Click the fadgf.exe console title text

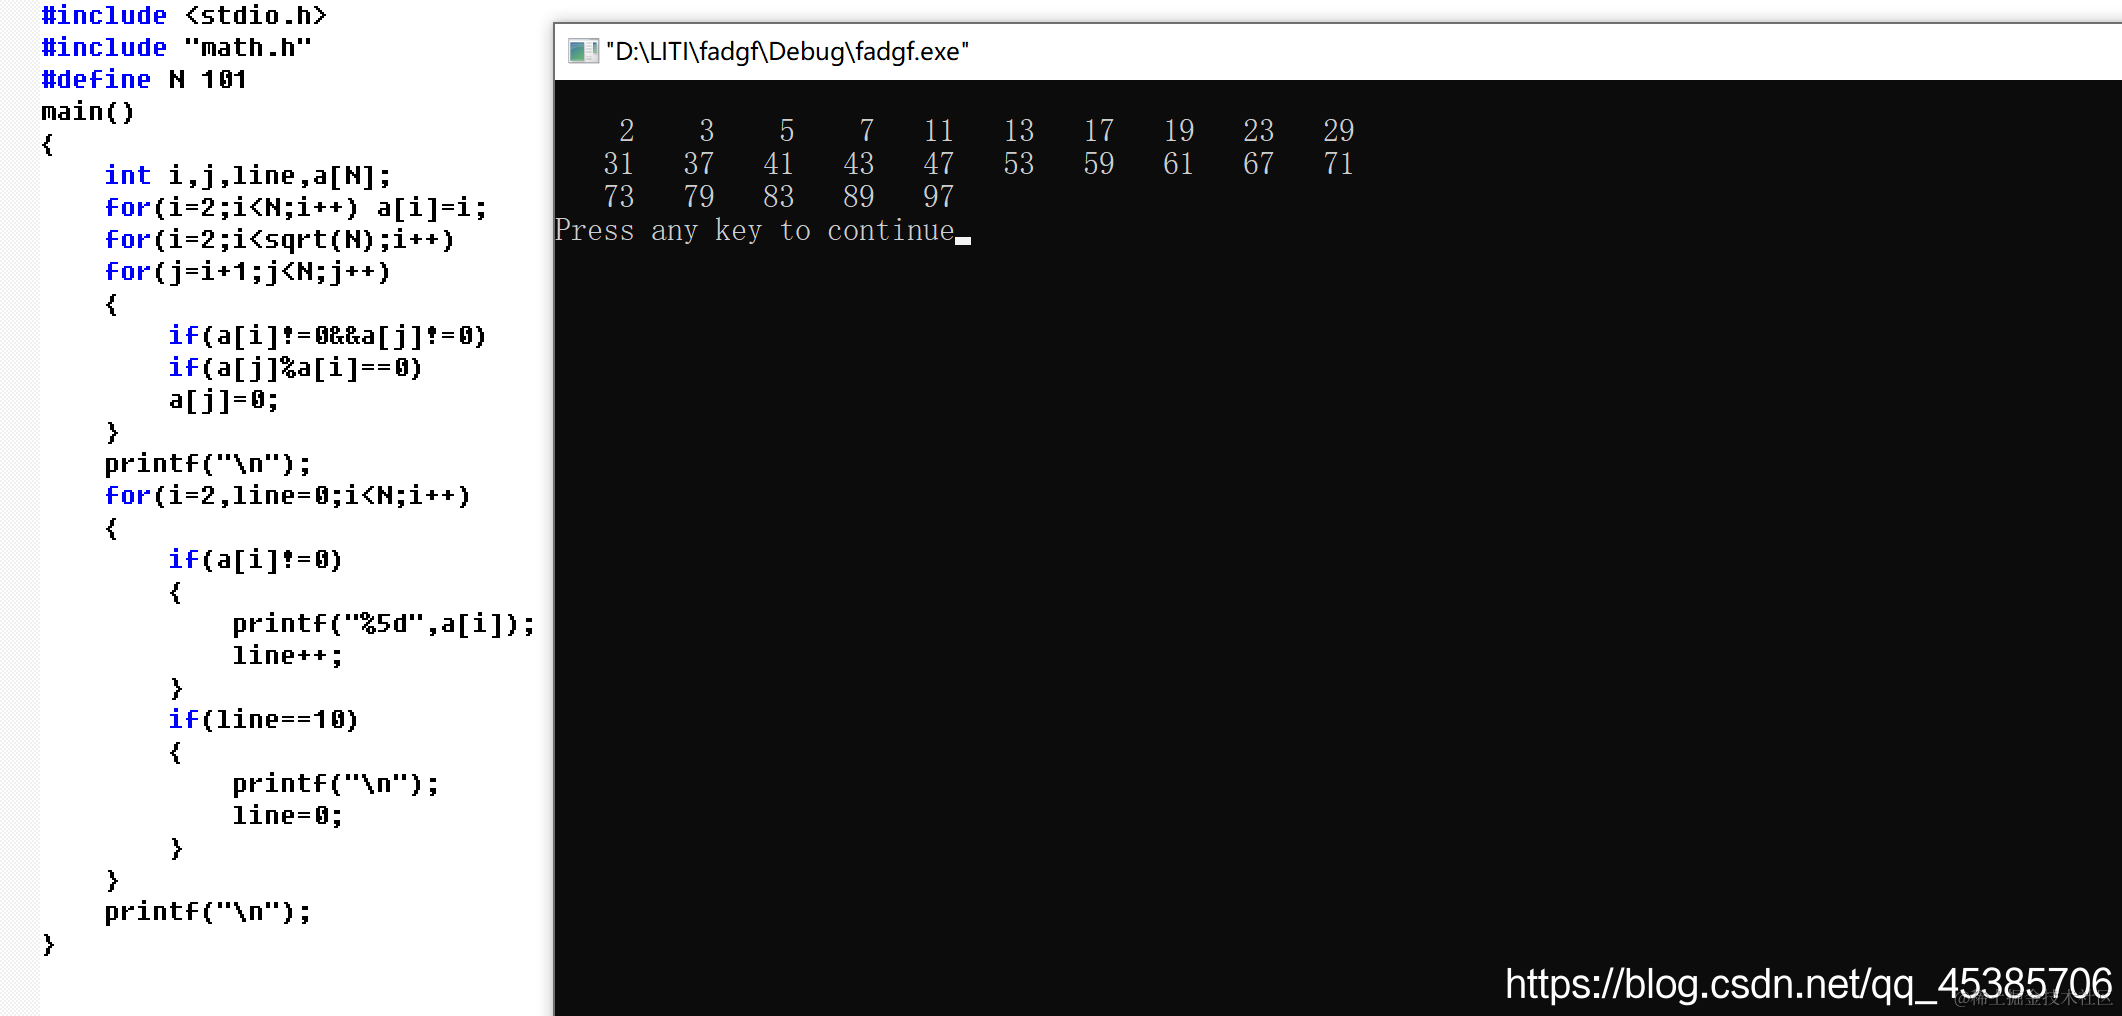pyautogui.click(x=787, y=51)
